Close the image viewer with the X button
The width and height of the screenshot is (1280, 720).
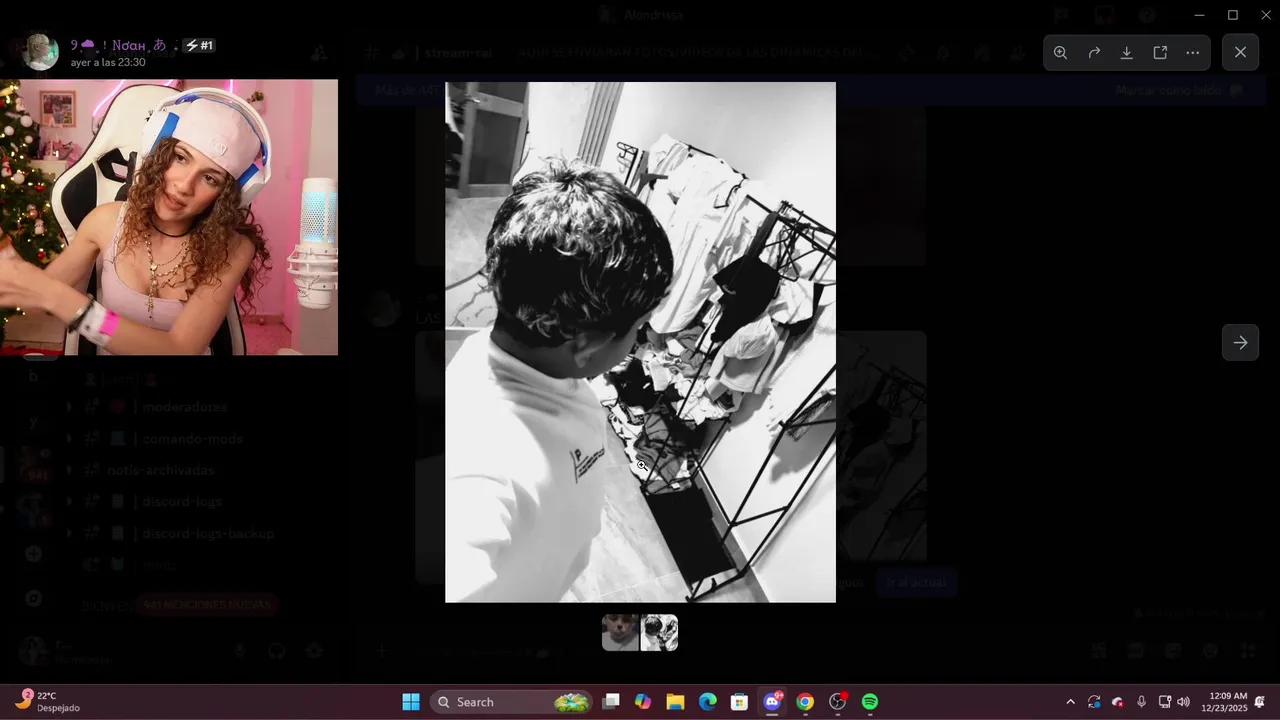(x=1240, y=53)
